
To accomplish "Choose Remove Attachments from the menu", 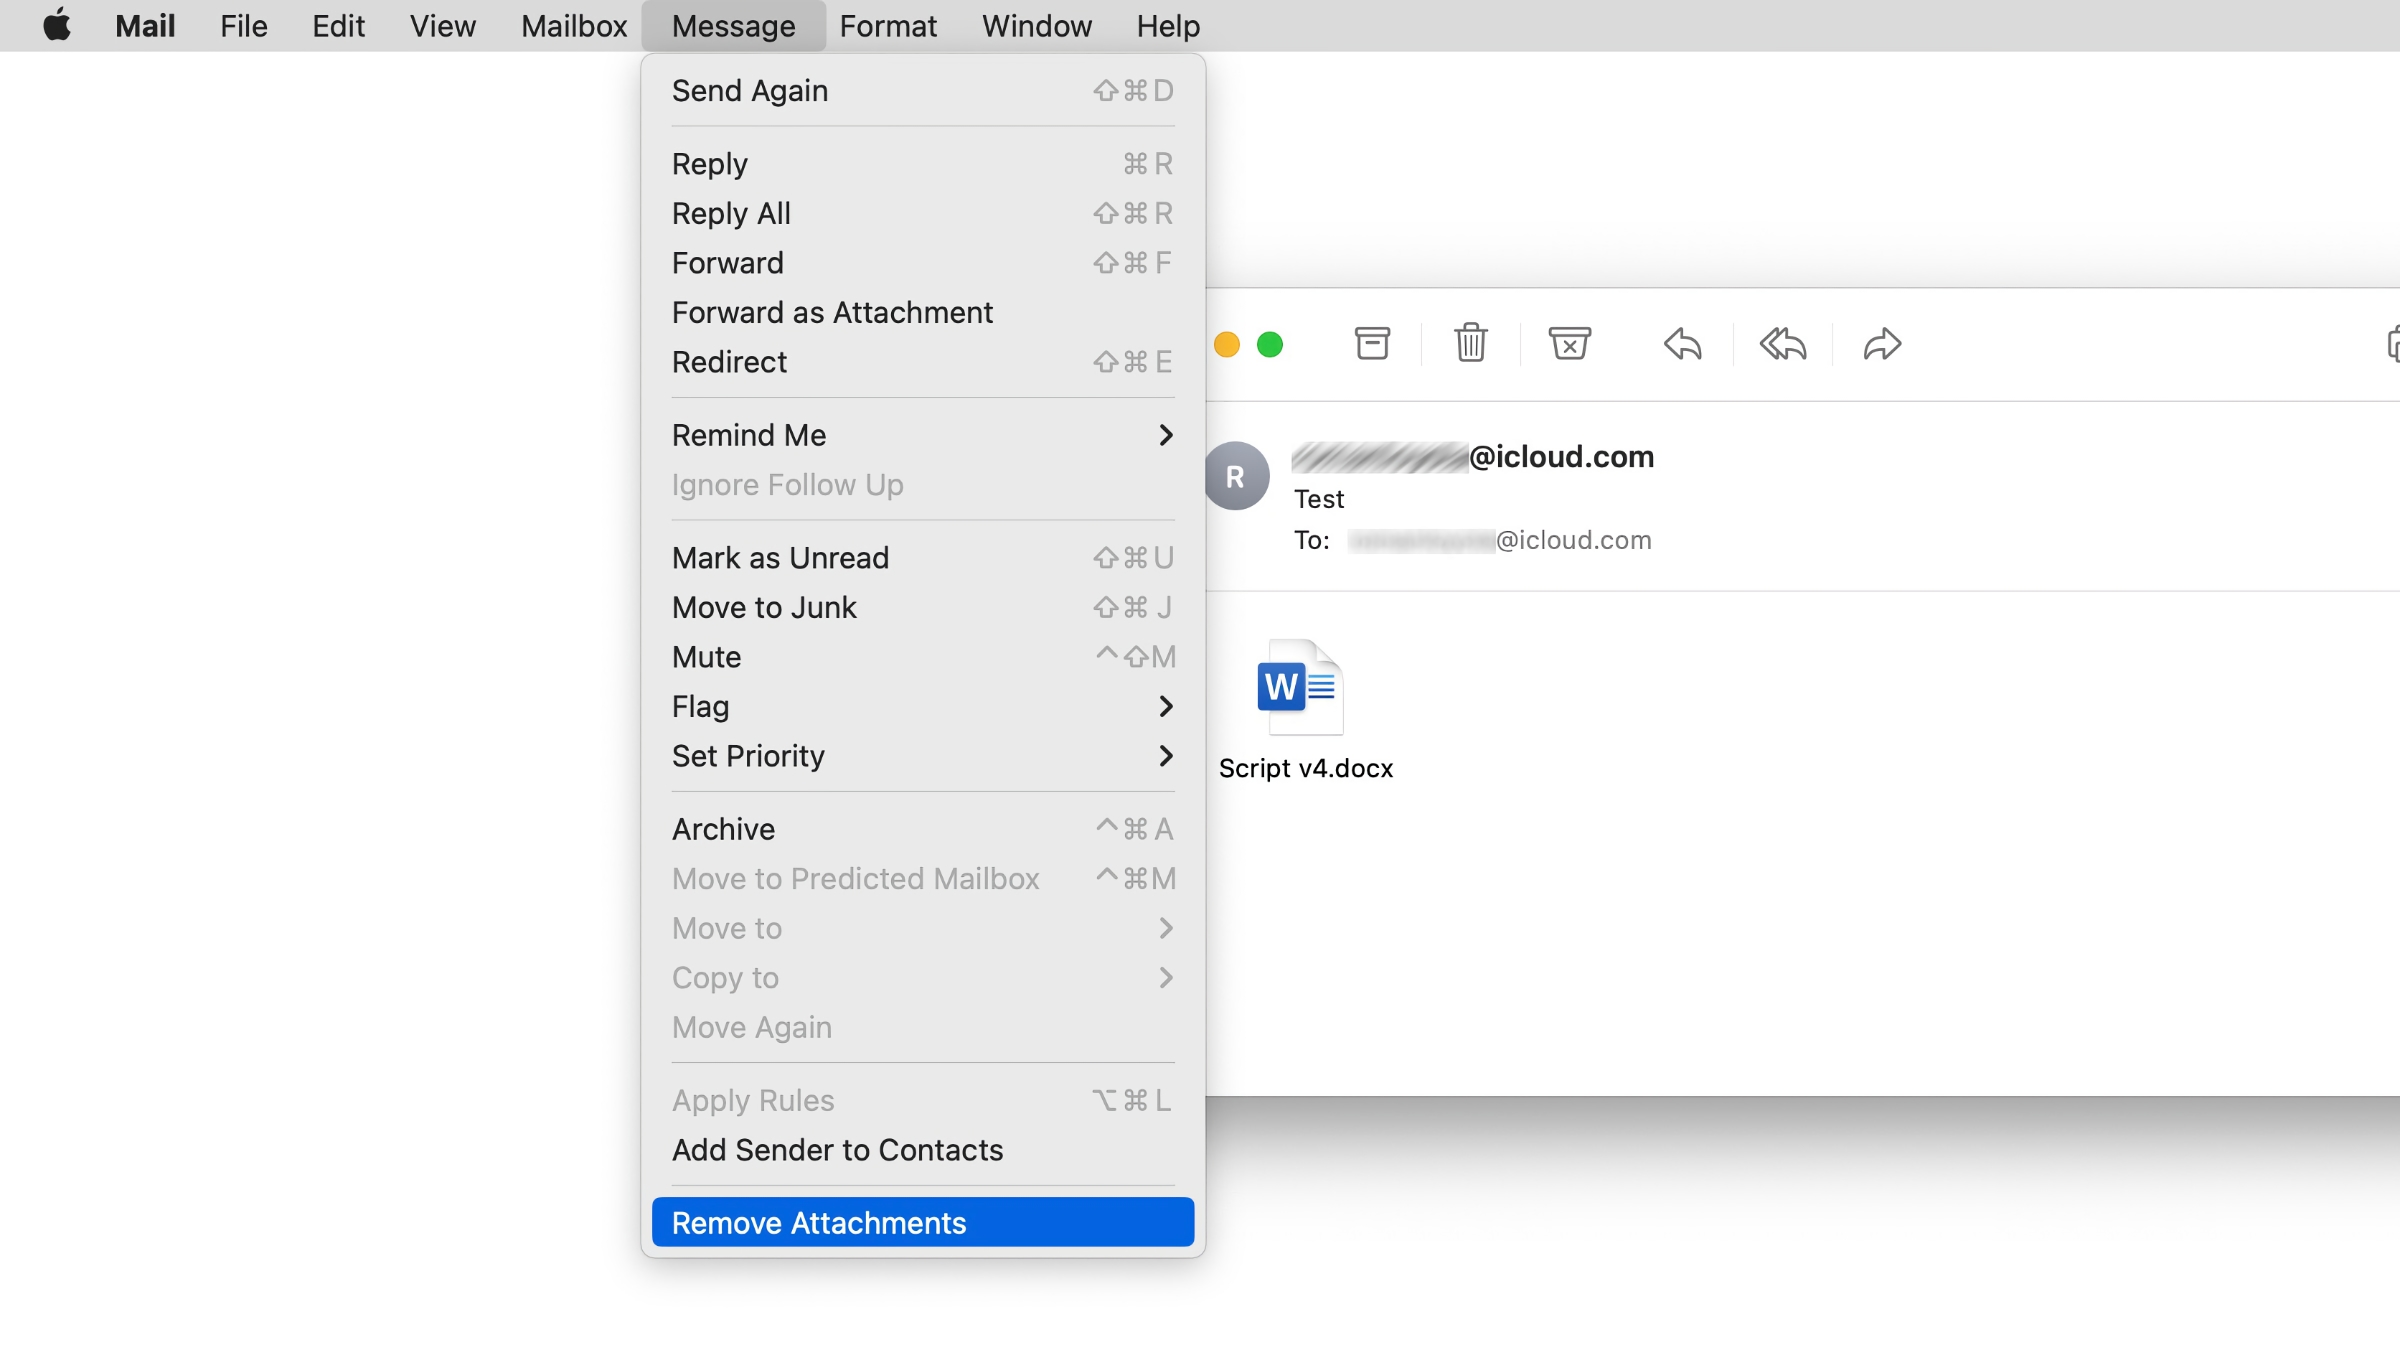I will tap(818, 1222).
